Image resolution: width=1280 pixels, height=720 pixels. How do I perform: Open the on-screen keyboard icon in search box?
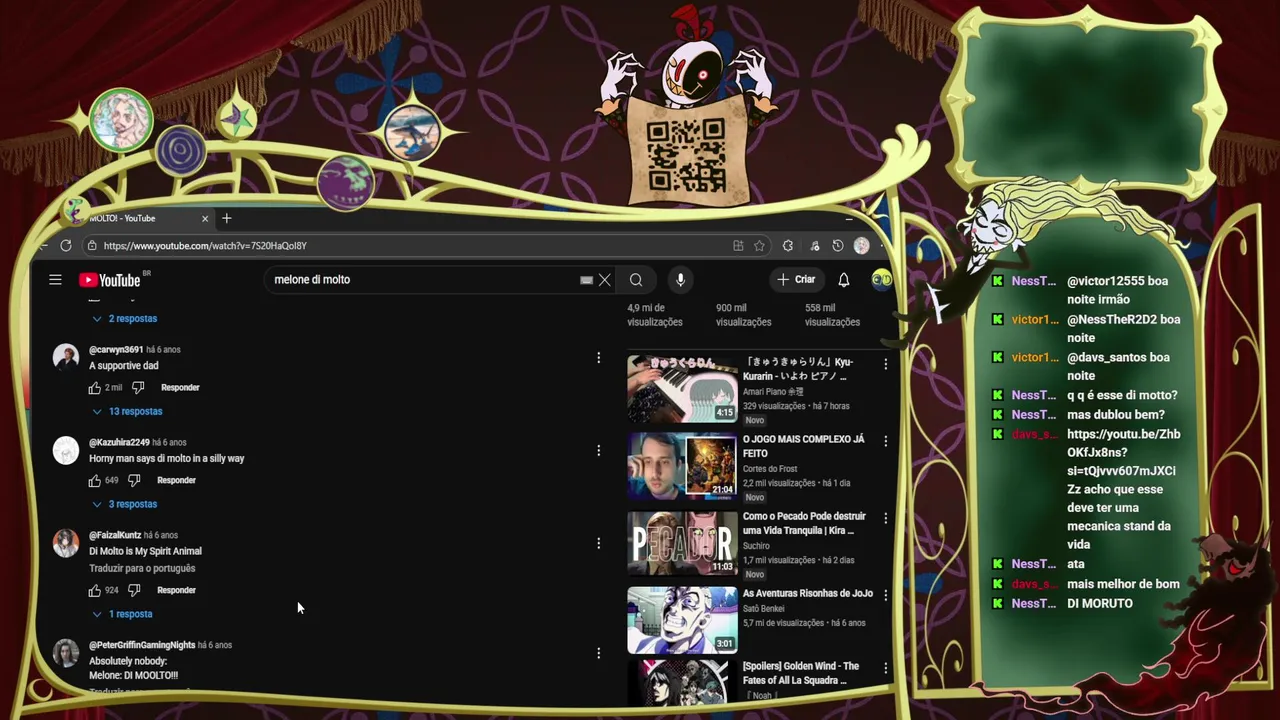pos(586,280)
